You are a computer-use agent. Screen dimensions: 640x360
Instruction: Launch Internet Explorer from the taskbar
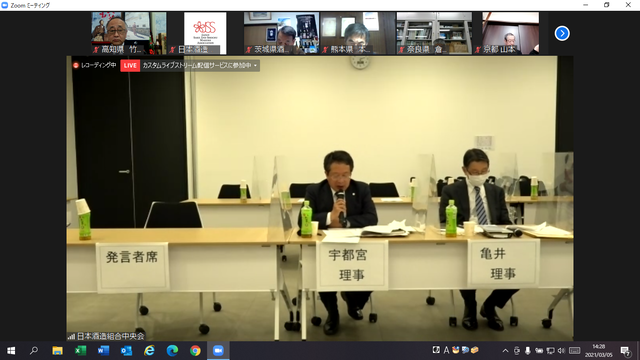(149, 351)
